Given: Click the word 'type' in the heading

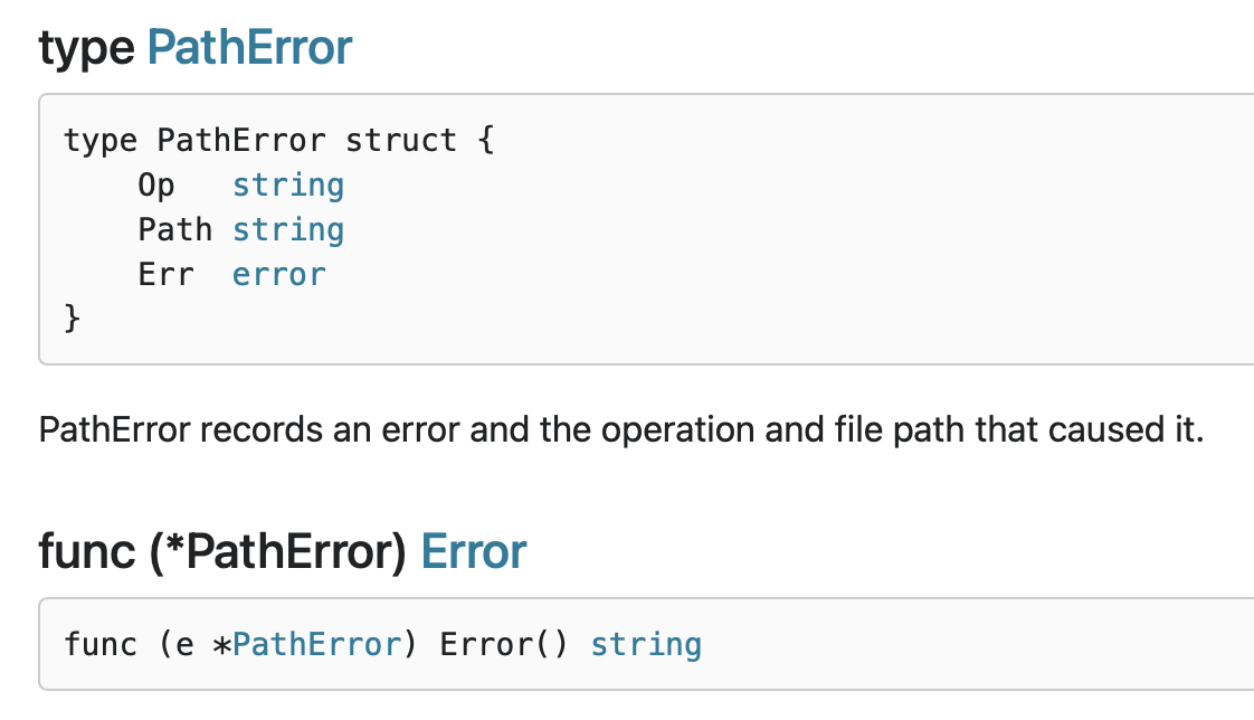Looking at the screenshot, I should pos(86,48).
